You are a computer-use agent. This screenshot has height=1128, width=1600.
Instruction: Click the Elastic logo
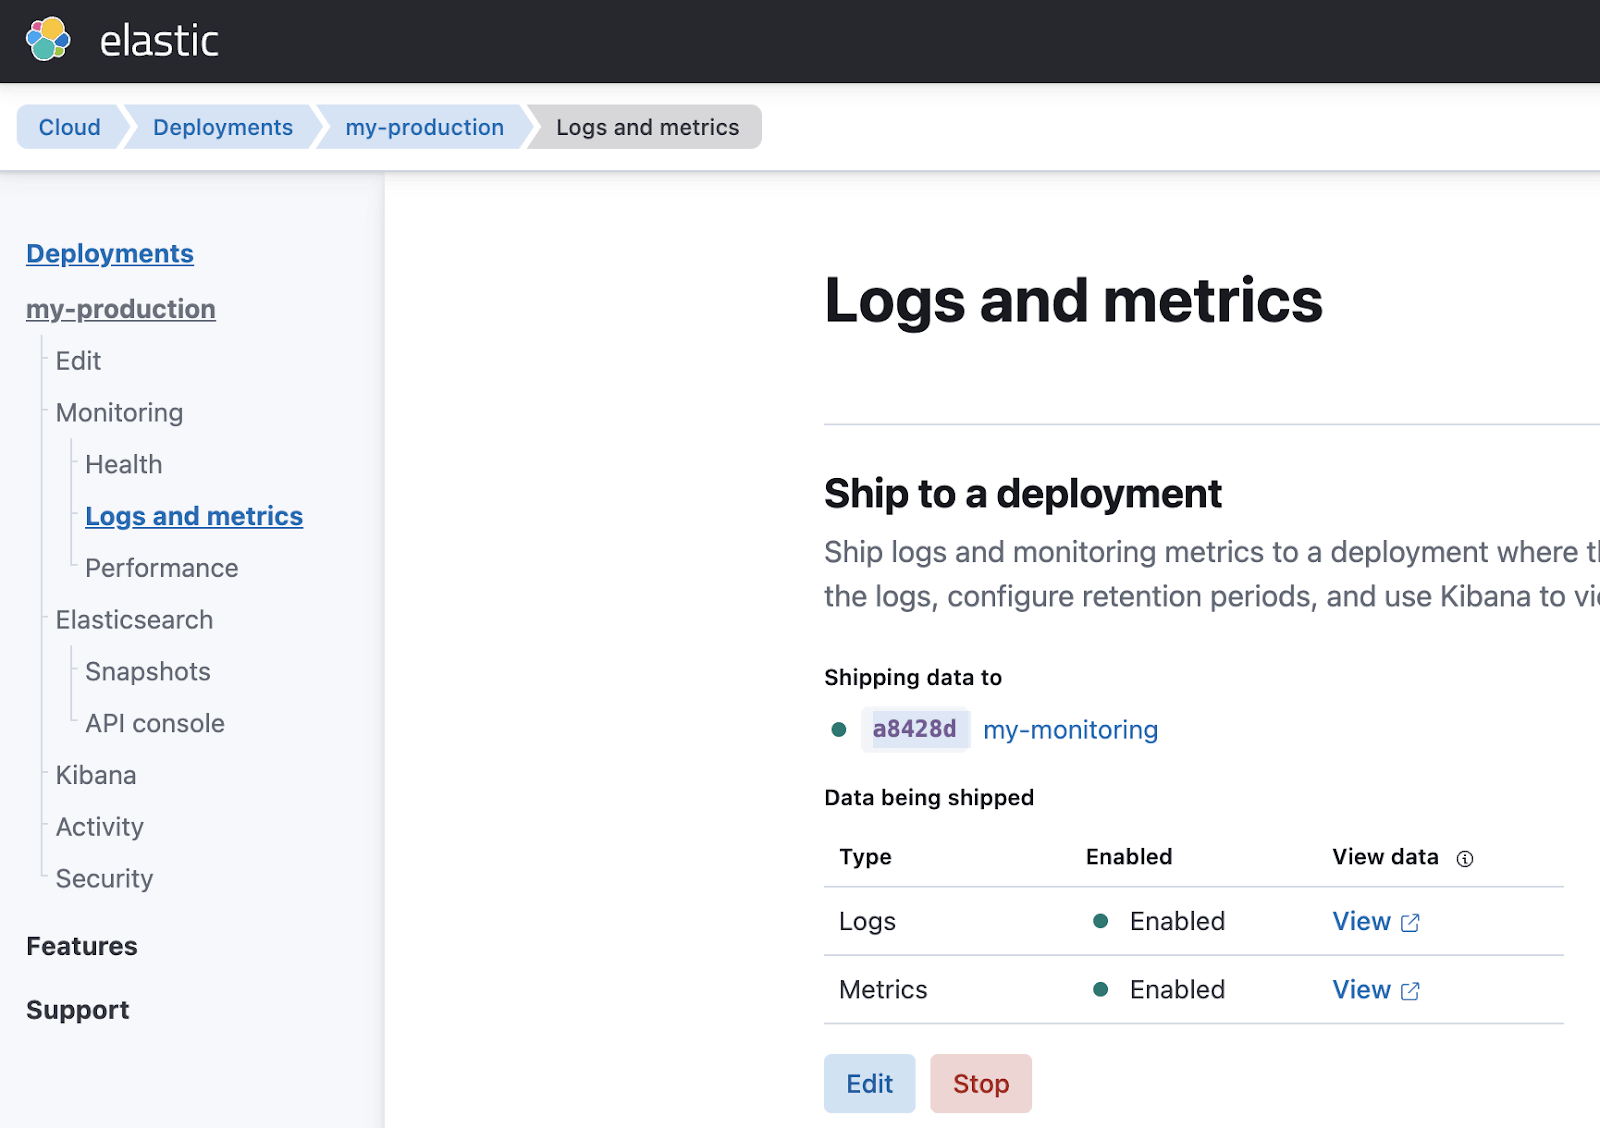[x=47, y=40]
